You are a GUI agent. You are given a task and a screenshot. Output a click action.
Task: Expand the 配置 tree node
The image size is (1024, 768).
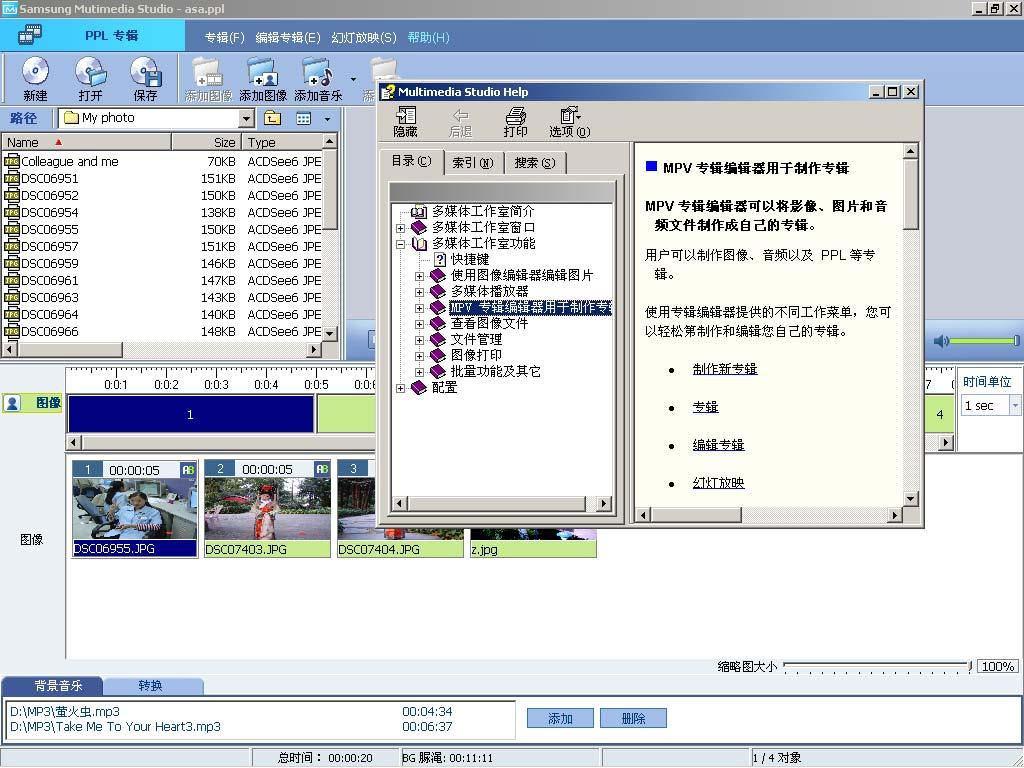(400, 389)
